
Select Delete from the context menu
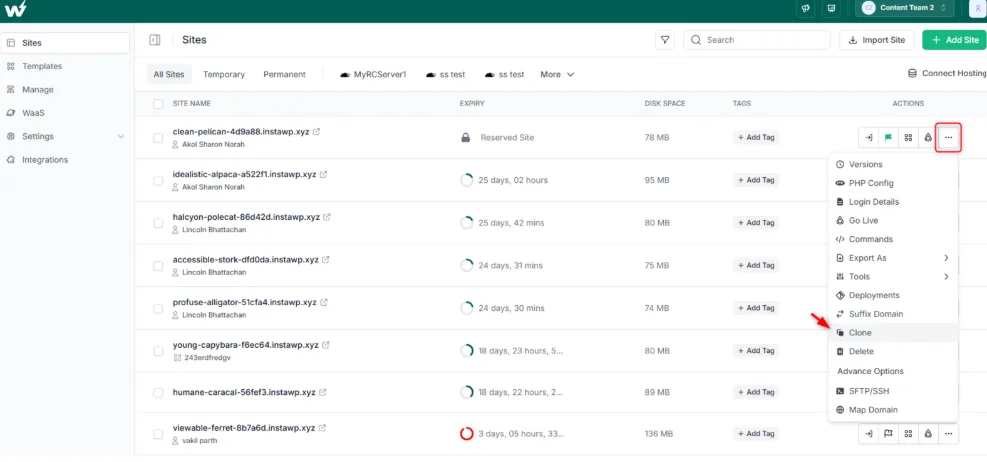pyautogui.click(x=893, y=351)
